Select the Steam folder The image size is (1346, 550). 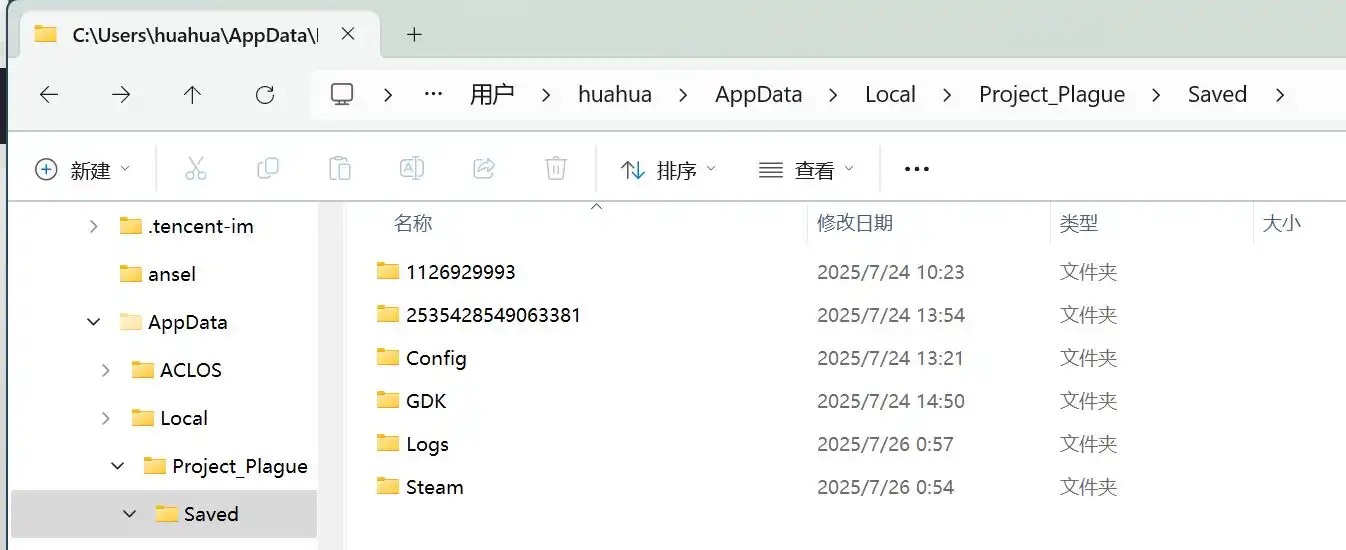[434, 486]
